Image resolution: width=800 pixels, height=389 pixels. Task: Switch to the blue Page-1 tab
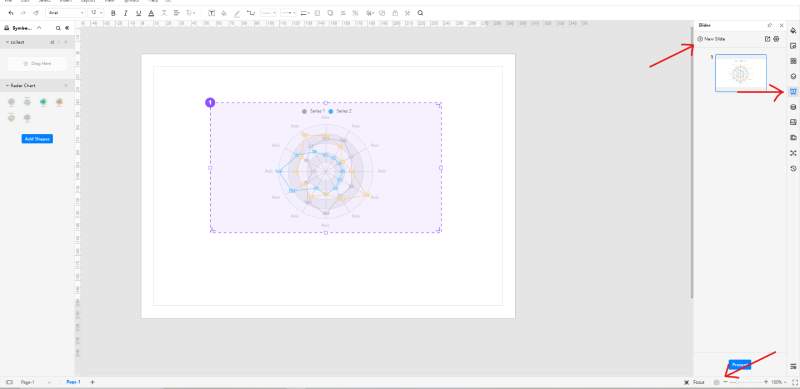point(73,382)
